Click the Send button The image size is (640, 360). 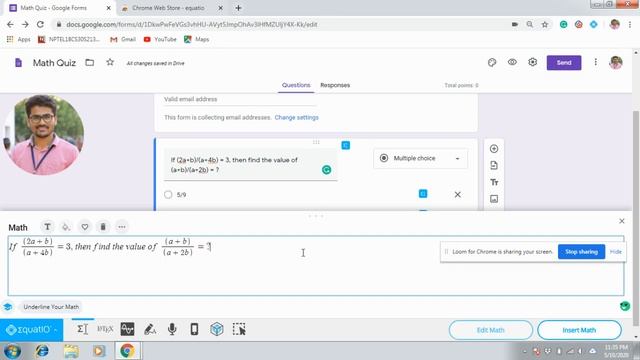click(x=564, y=62)
